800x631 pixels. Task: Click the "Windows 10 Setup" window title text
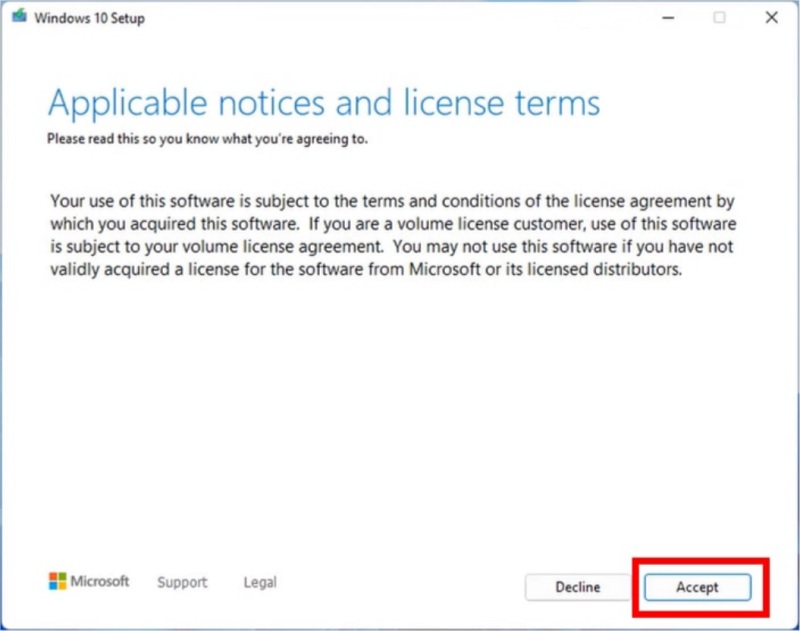point(89,19)
